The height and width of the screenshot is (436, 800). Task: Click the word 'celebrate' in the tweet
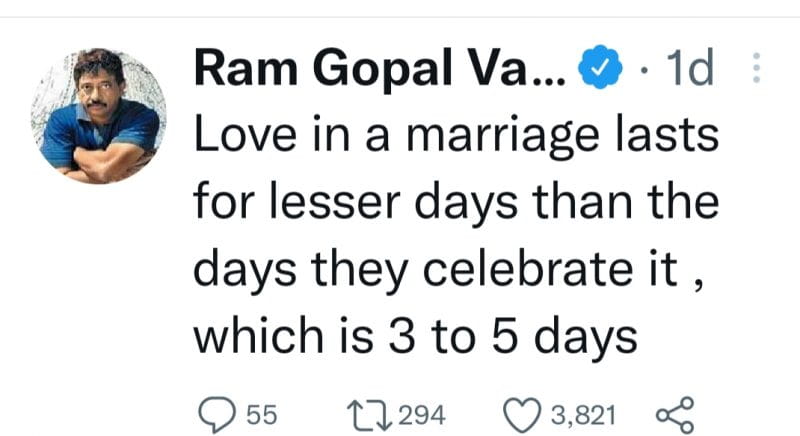point(528,268)
